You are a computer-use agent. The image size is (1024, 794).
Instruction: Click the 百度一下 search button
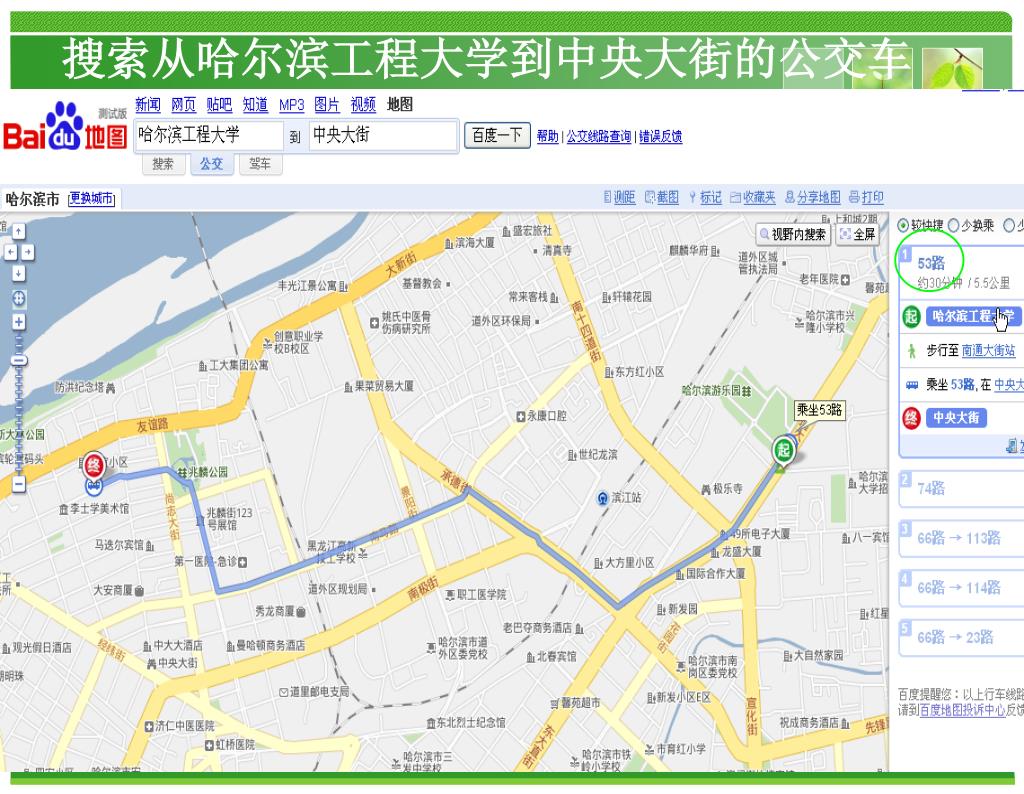pyautogui.click(x=497, y=135)
